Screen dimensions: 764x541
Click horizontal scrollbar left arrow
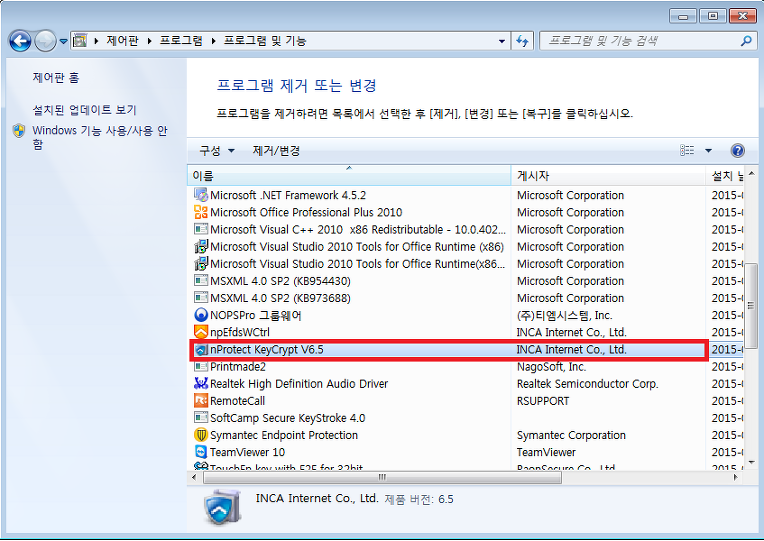tap(195, 477)
